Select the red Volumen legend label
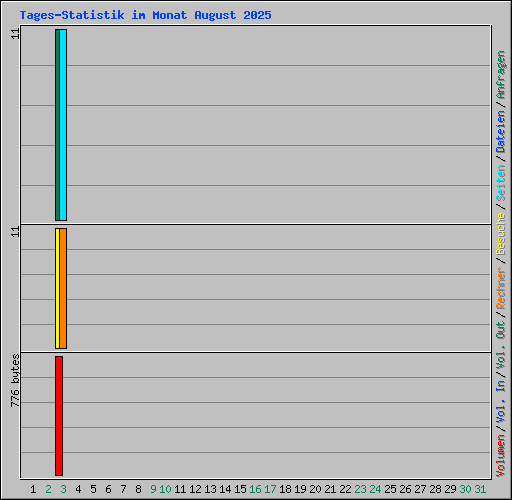Image resolution: width=512 pixels, height=500 pixels. (x=501, y=456)
